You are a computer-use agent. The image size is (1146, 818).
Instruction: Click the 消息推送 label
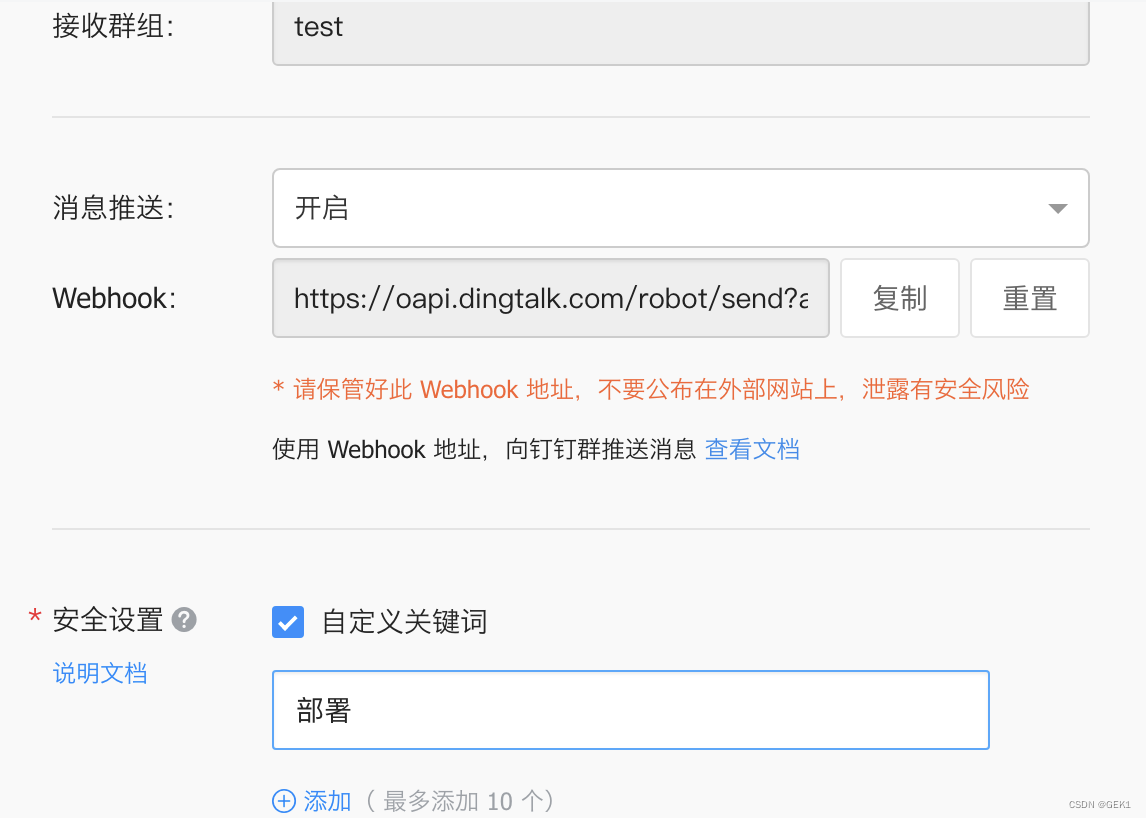coord(113,208)
